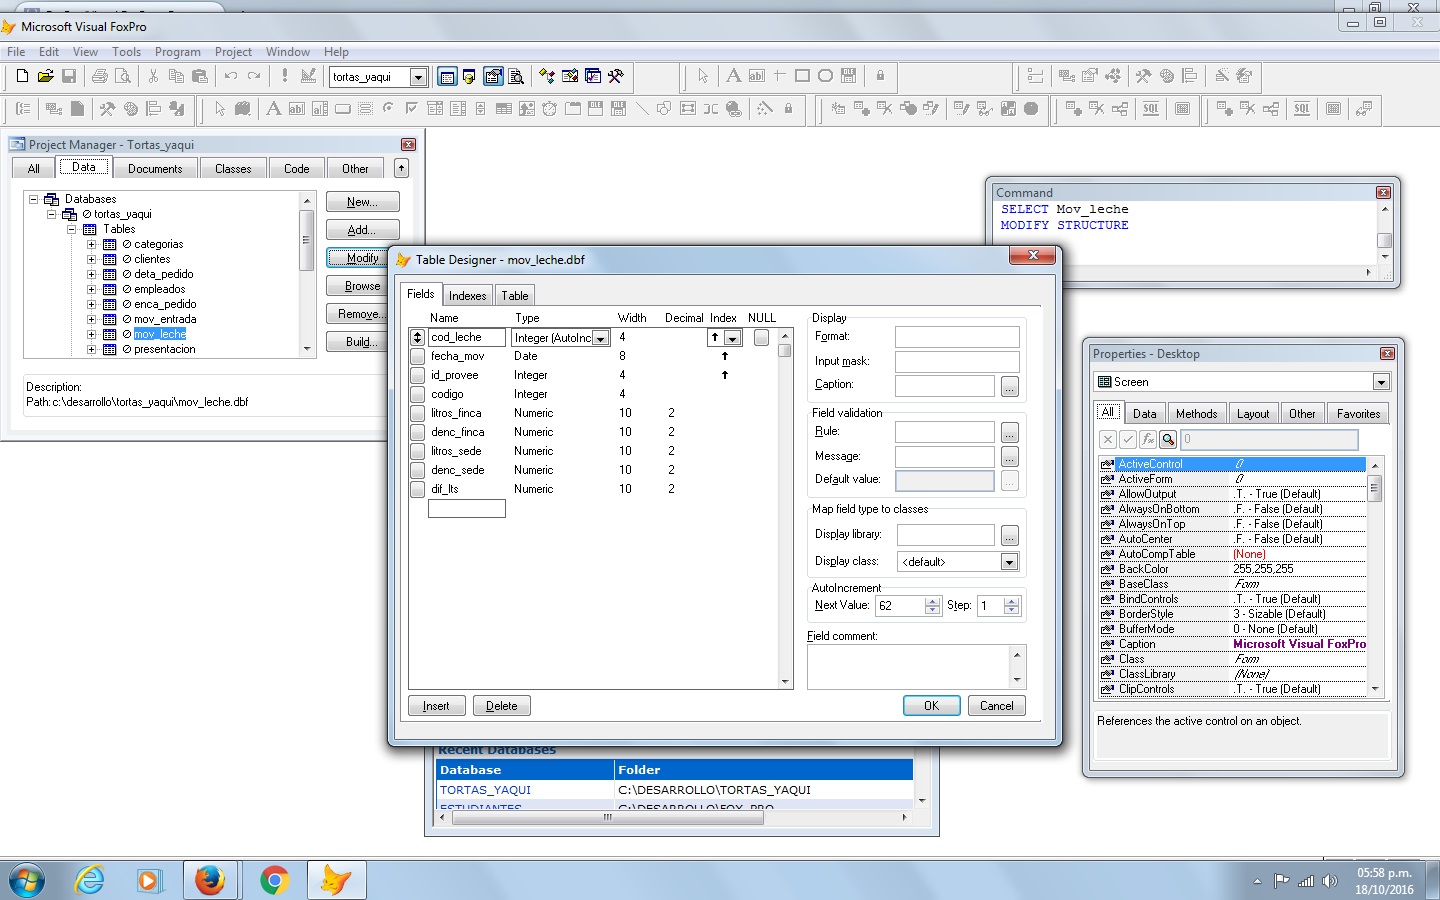Open the Screen object dropdown in Properties

(x=1381, y=382)
